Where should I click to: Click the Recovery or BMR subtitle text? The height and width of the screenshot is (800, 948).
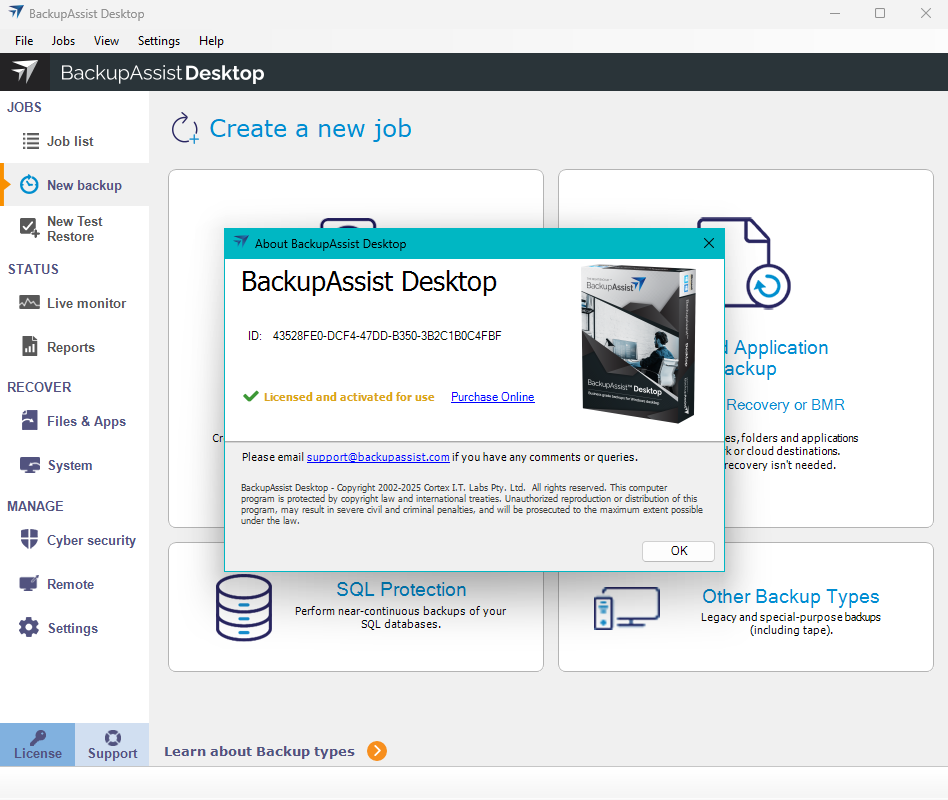pyautogui.click(x=785, y=405)
